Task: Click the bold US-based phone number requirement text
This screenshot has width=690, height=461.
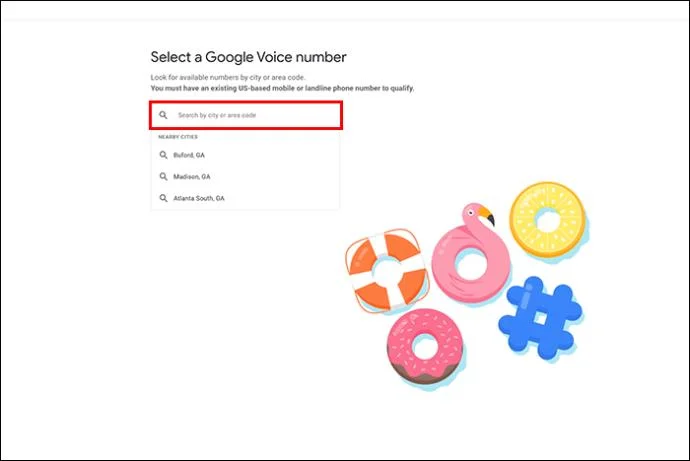Action: coord(282,88)
